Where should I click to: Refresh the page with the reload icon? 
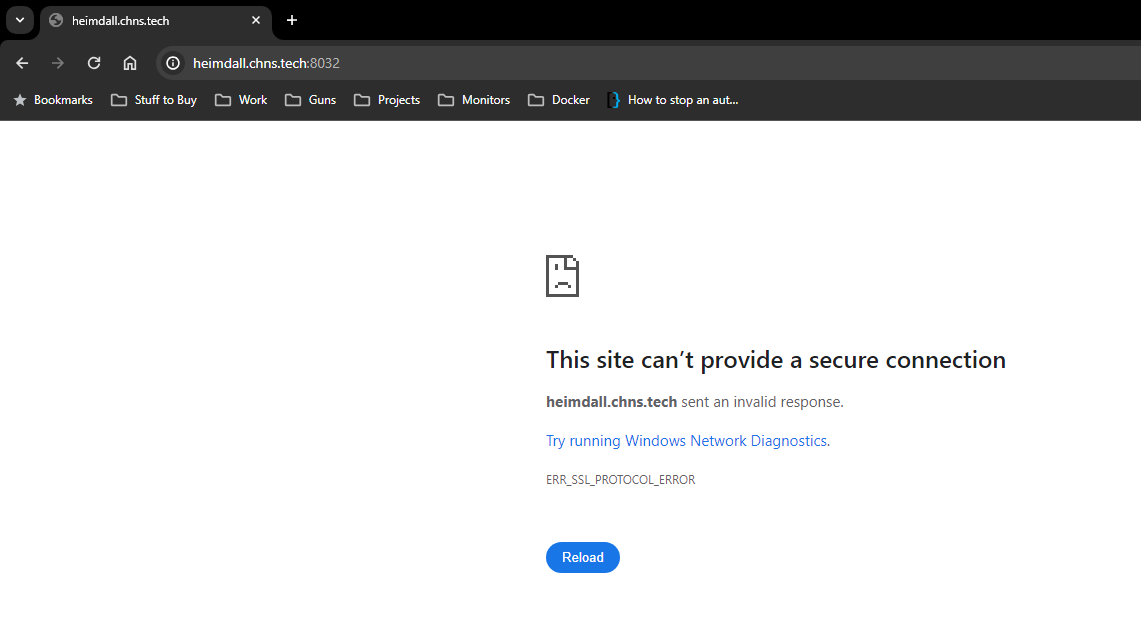[x=93, y=62]
